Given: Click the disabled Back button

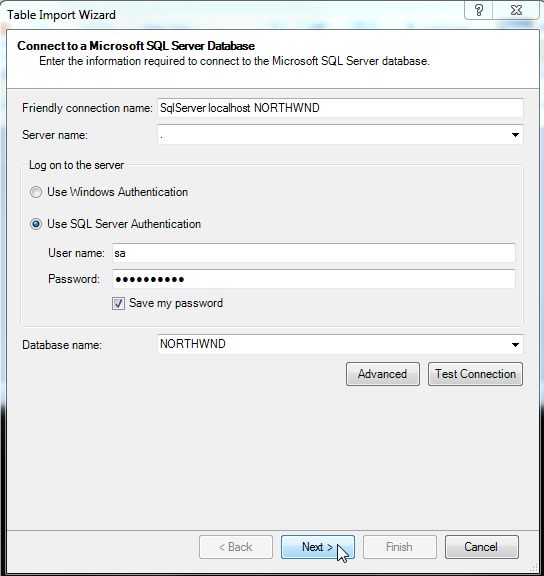Looking at the screenshot, I should click(236, 547).
